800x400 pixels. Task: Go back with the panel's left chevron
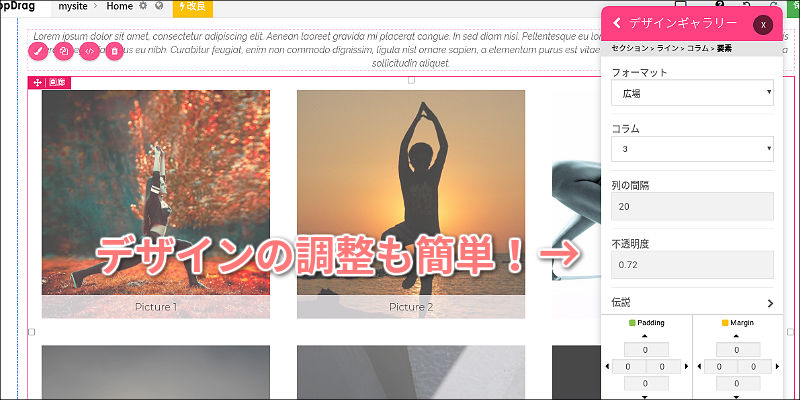(617, 22)
